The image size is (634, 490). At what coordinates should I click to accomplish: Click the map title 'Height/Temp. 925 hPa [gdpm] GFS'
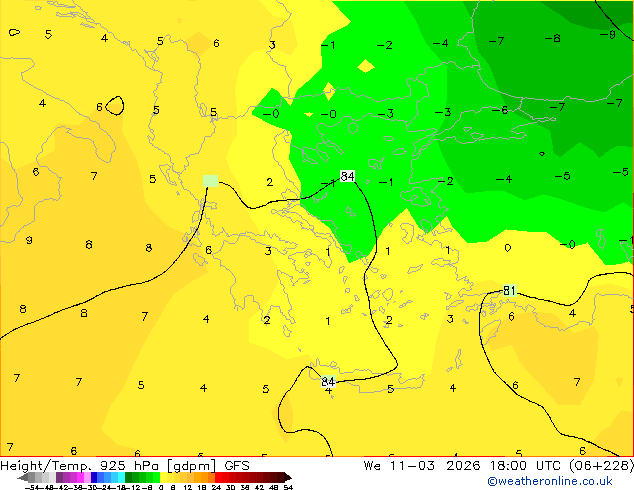pos(125,466)
